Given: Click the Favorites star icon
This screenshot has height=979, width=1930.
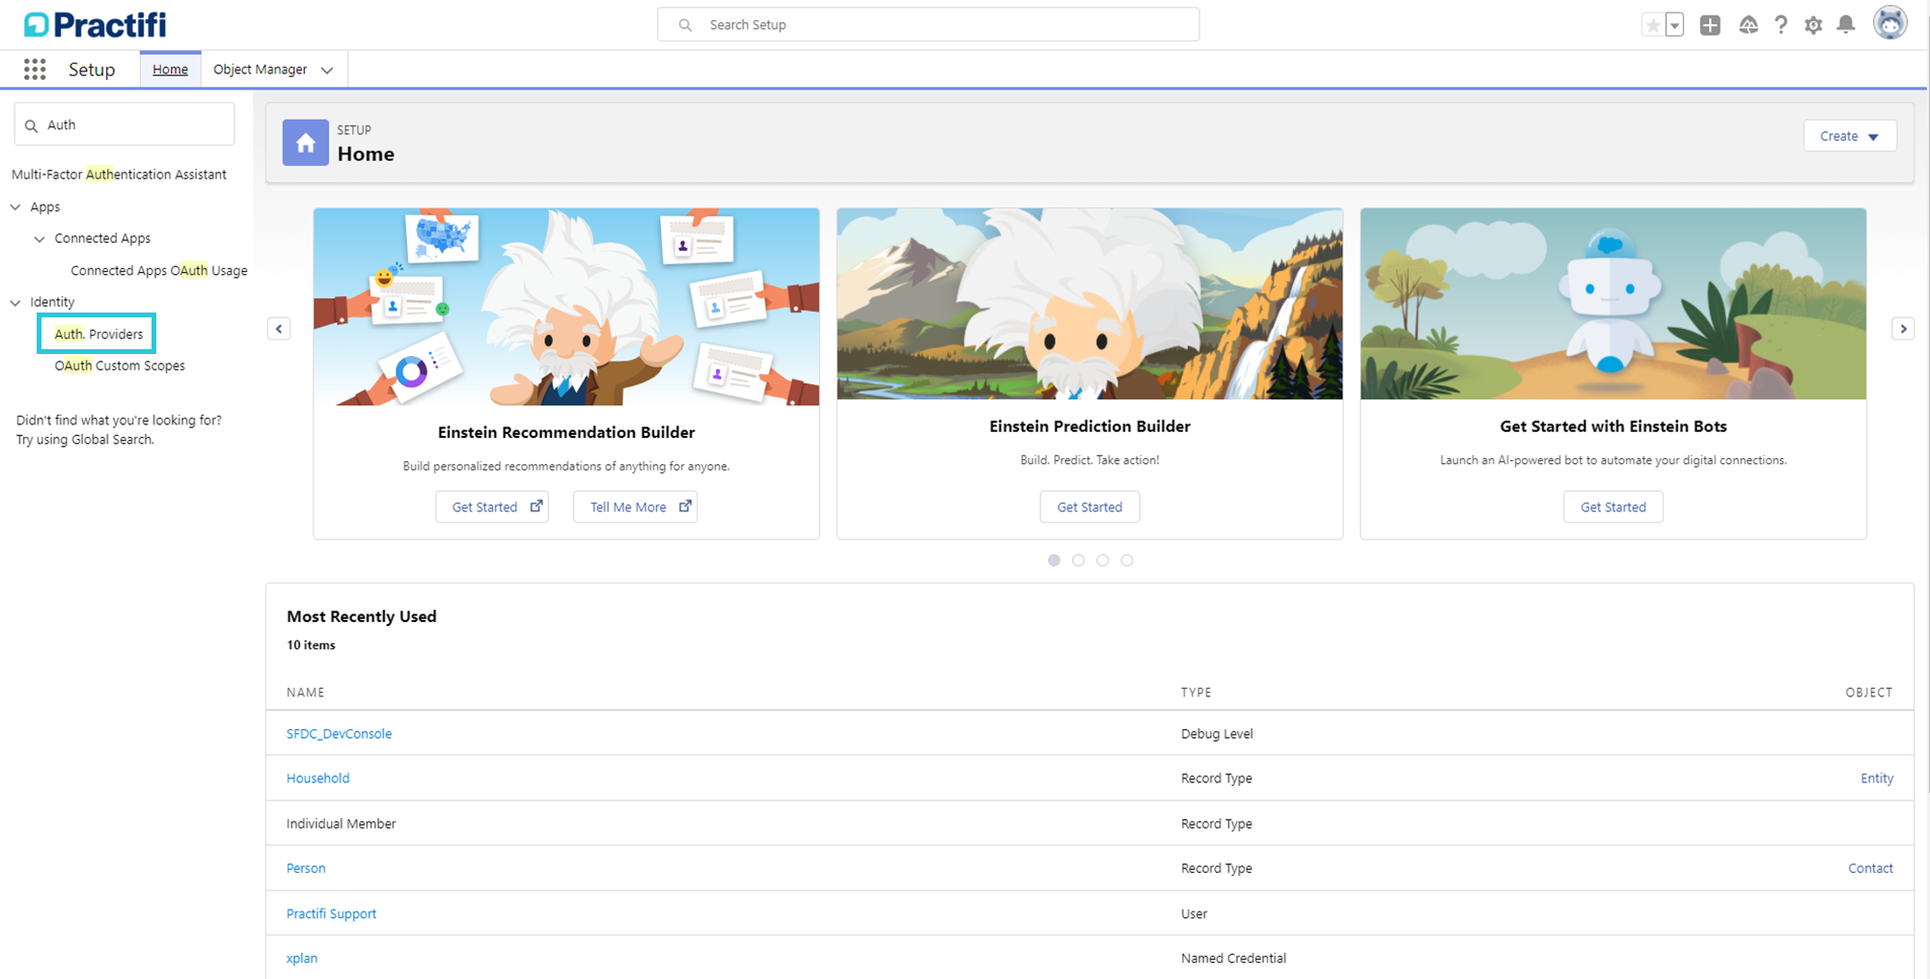Looking at the screenshot, I should pyautogui.click(x=1653, y=26).
